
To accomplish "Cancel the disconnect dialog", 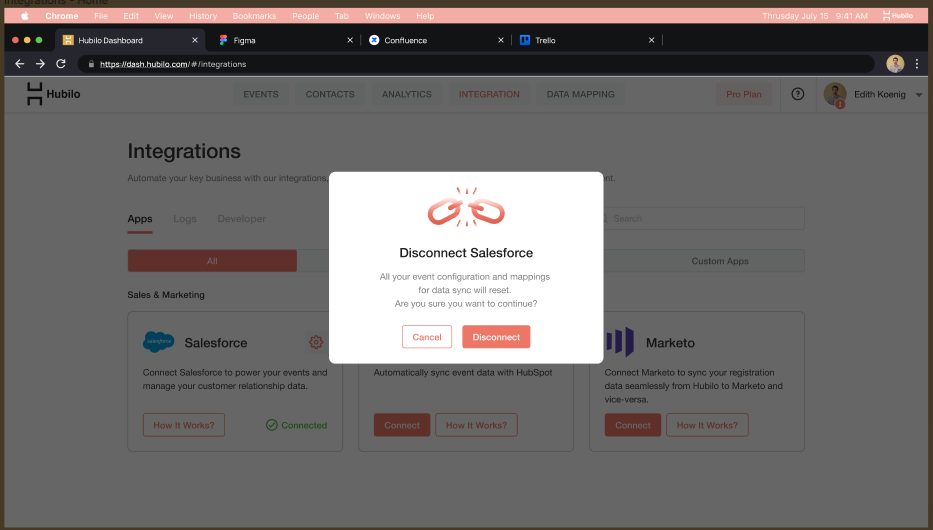I will point(427,337).
